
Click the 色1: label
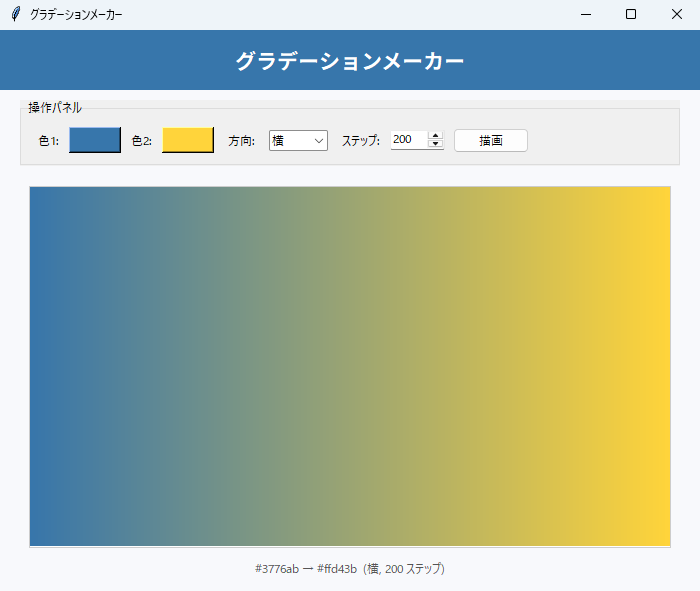[x=49, y=141]
